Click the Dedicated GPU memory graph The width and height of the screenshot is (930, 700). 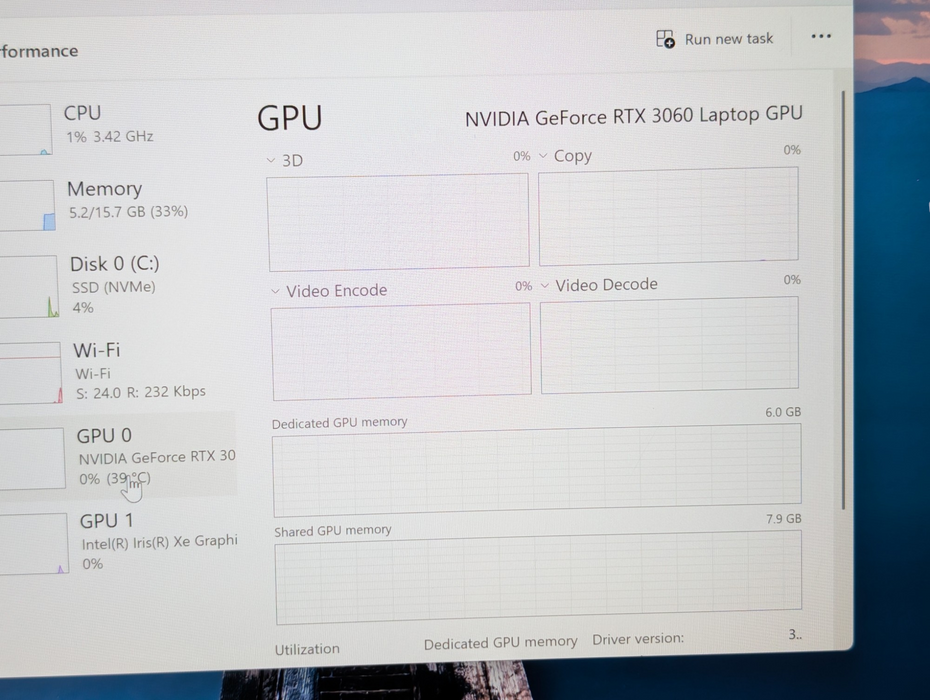[x=537, y=470]
